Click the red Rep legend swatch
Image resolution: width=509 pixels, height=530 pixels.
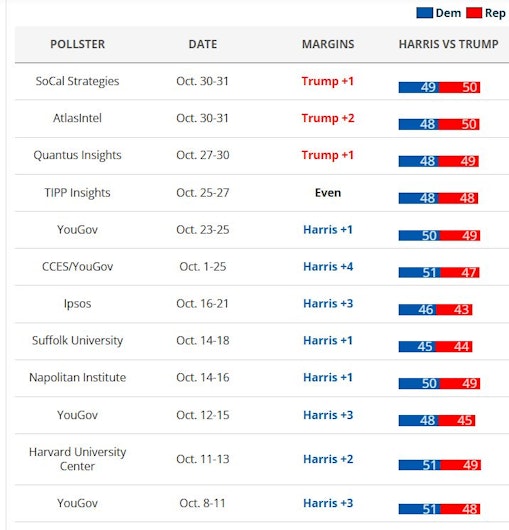[474, 13]
